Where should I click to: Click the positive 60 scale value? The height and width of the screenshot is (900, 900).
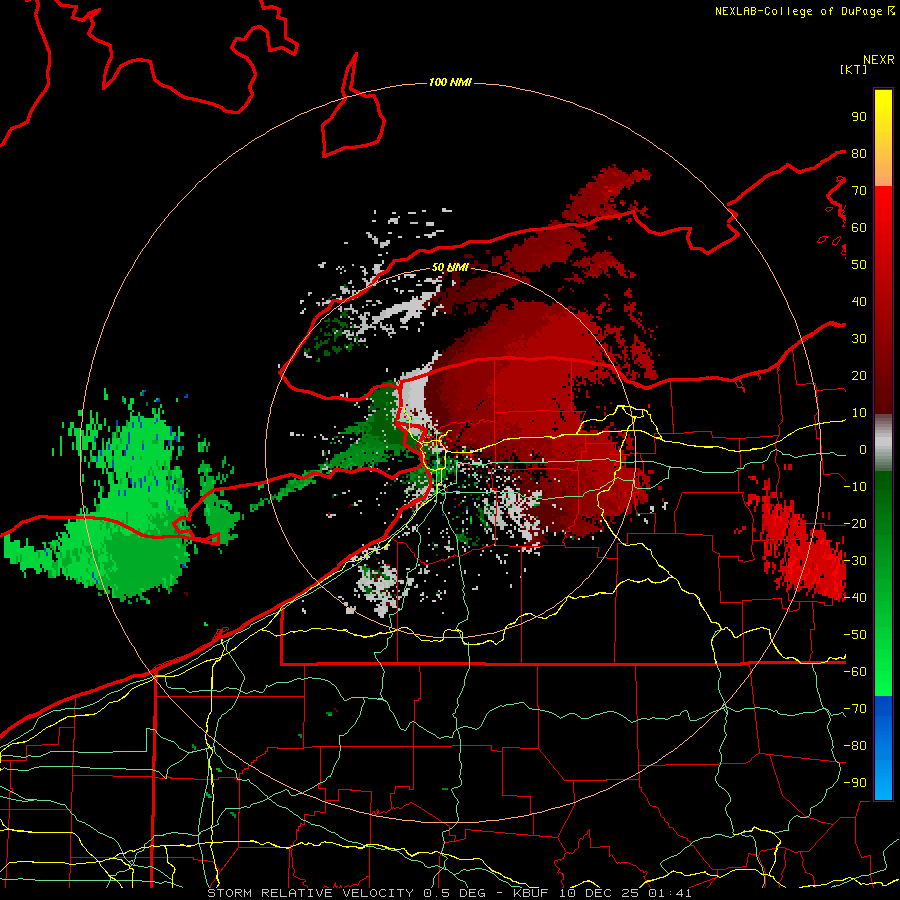859,228
